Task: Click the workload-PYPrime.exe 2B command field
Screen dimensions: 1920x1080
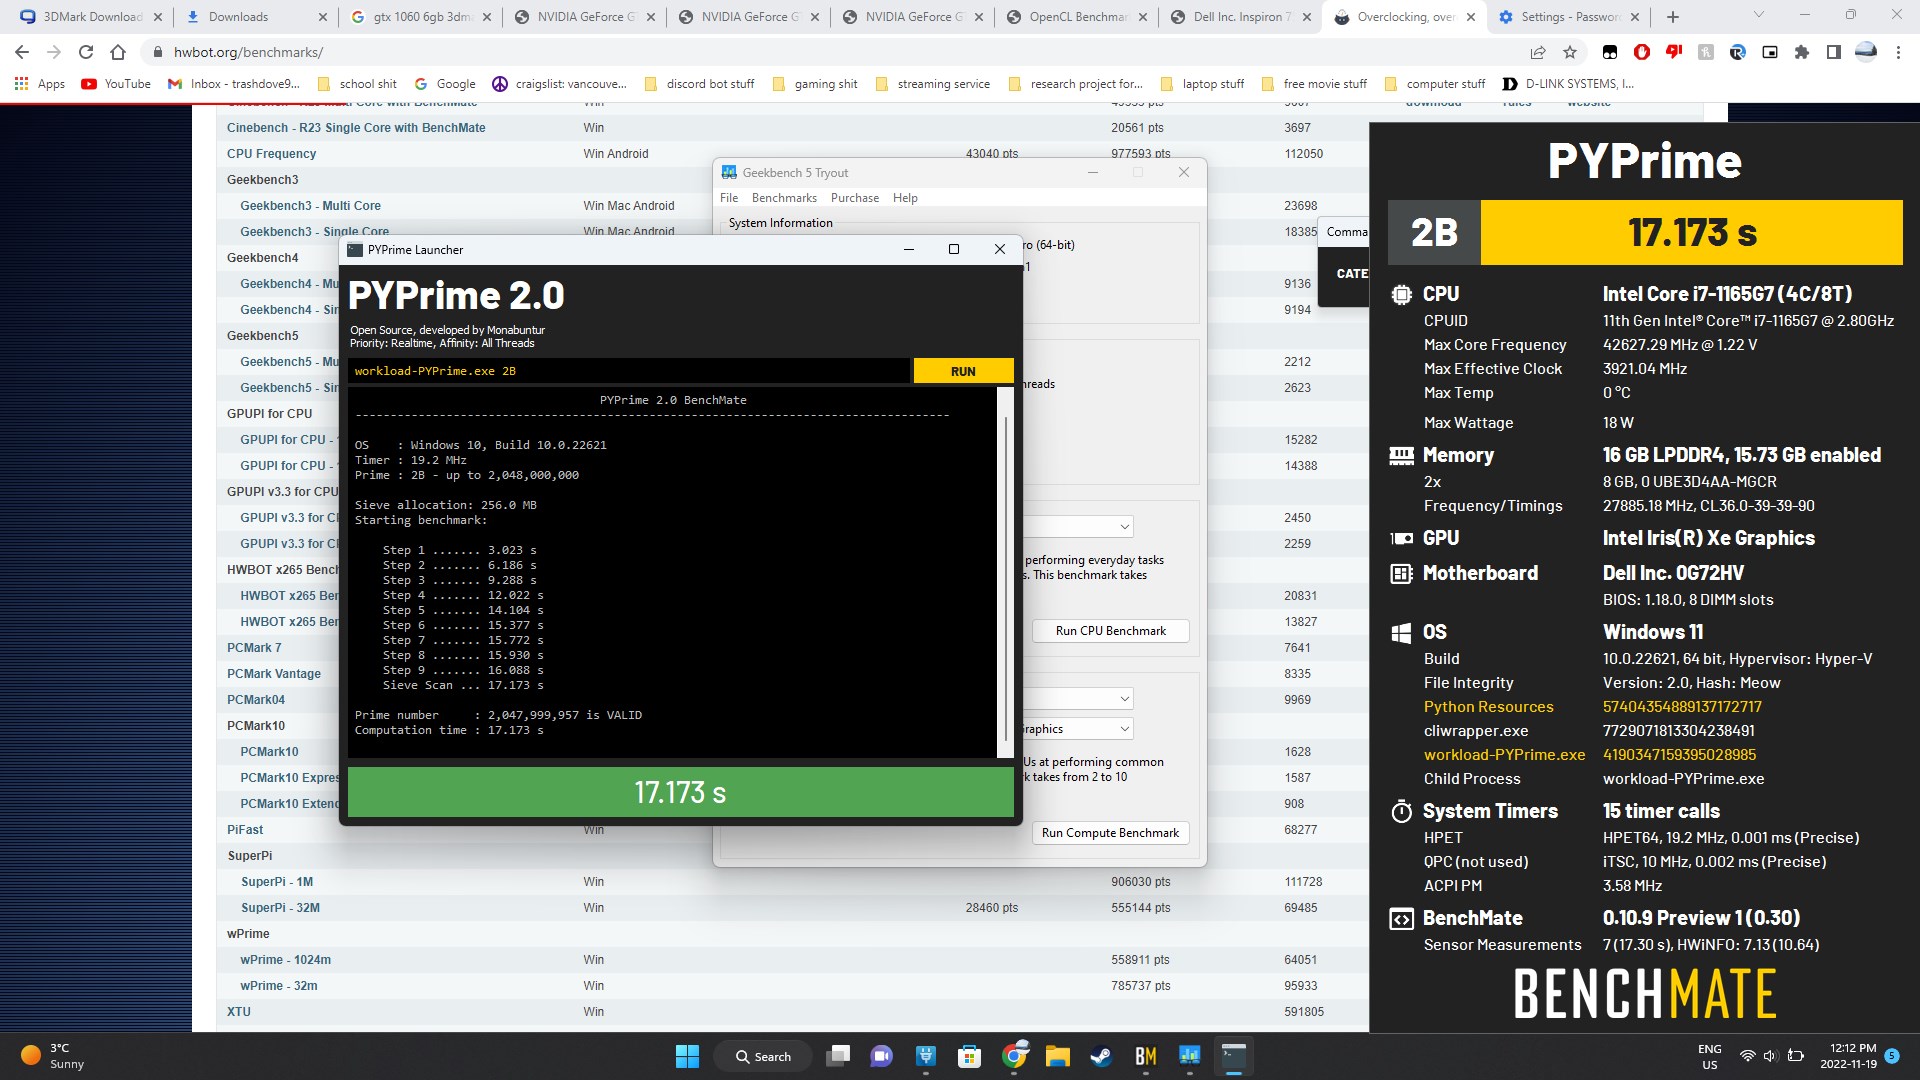Action: point(630,371)
